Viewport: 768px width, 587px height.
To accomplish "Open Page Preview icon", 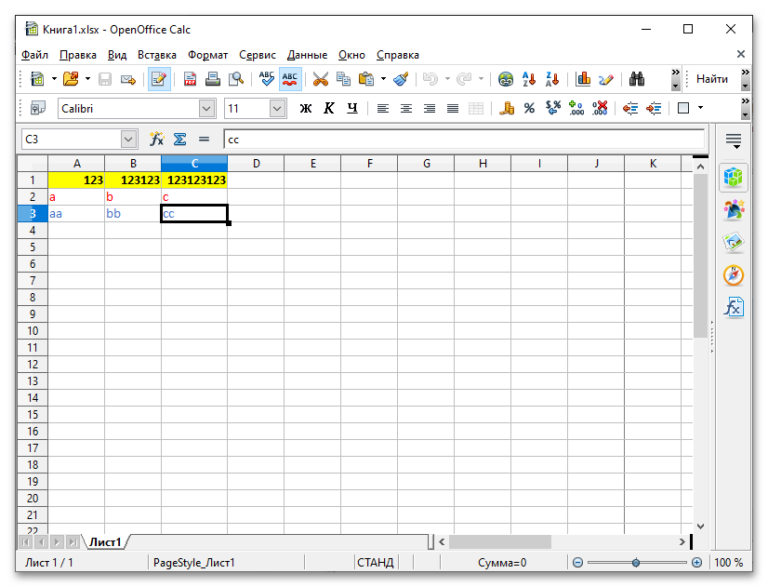I will (236, 79).
